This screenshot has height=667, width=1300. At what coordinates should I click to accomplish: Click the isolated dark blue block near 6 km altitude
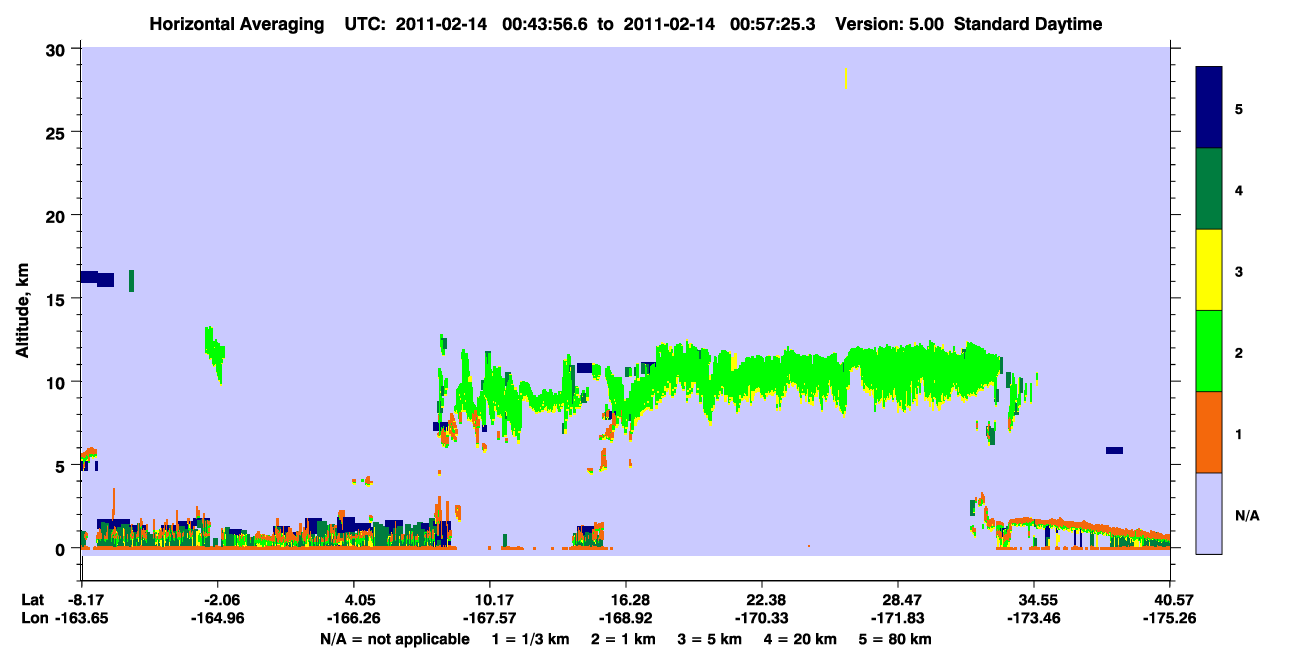tap(1114, 450)
